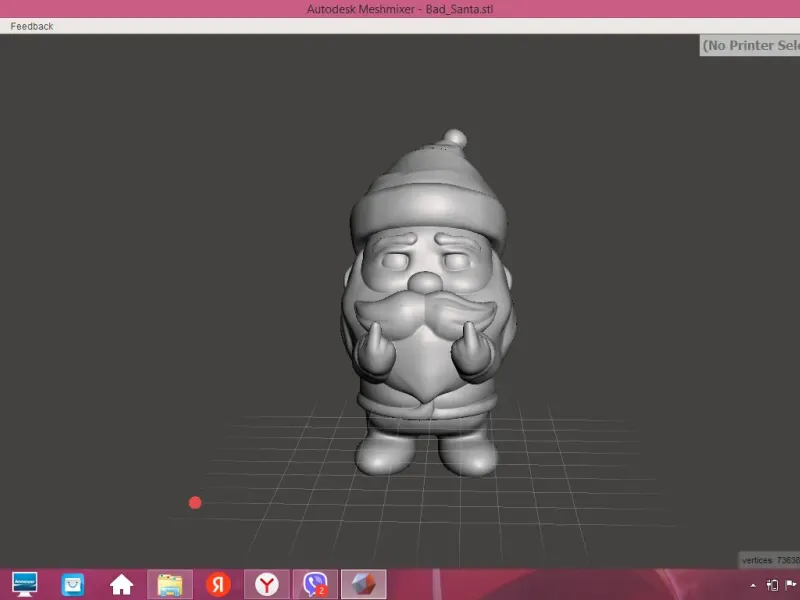Select the Bad Santa model in the viewport
Screen dimensions: 800x600
(x=428, y=303)
